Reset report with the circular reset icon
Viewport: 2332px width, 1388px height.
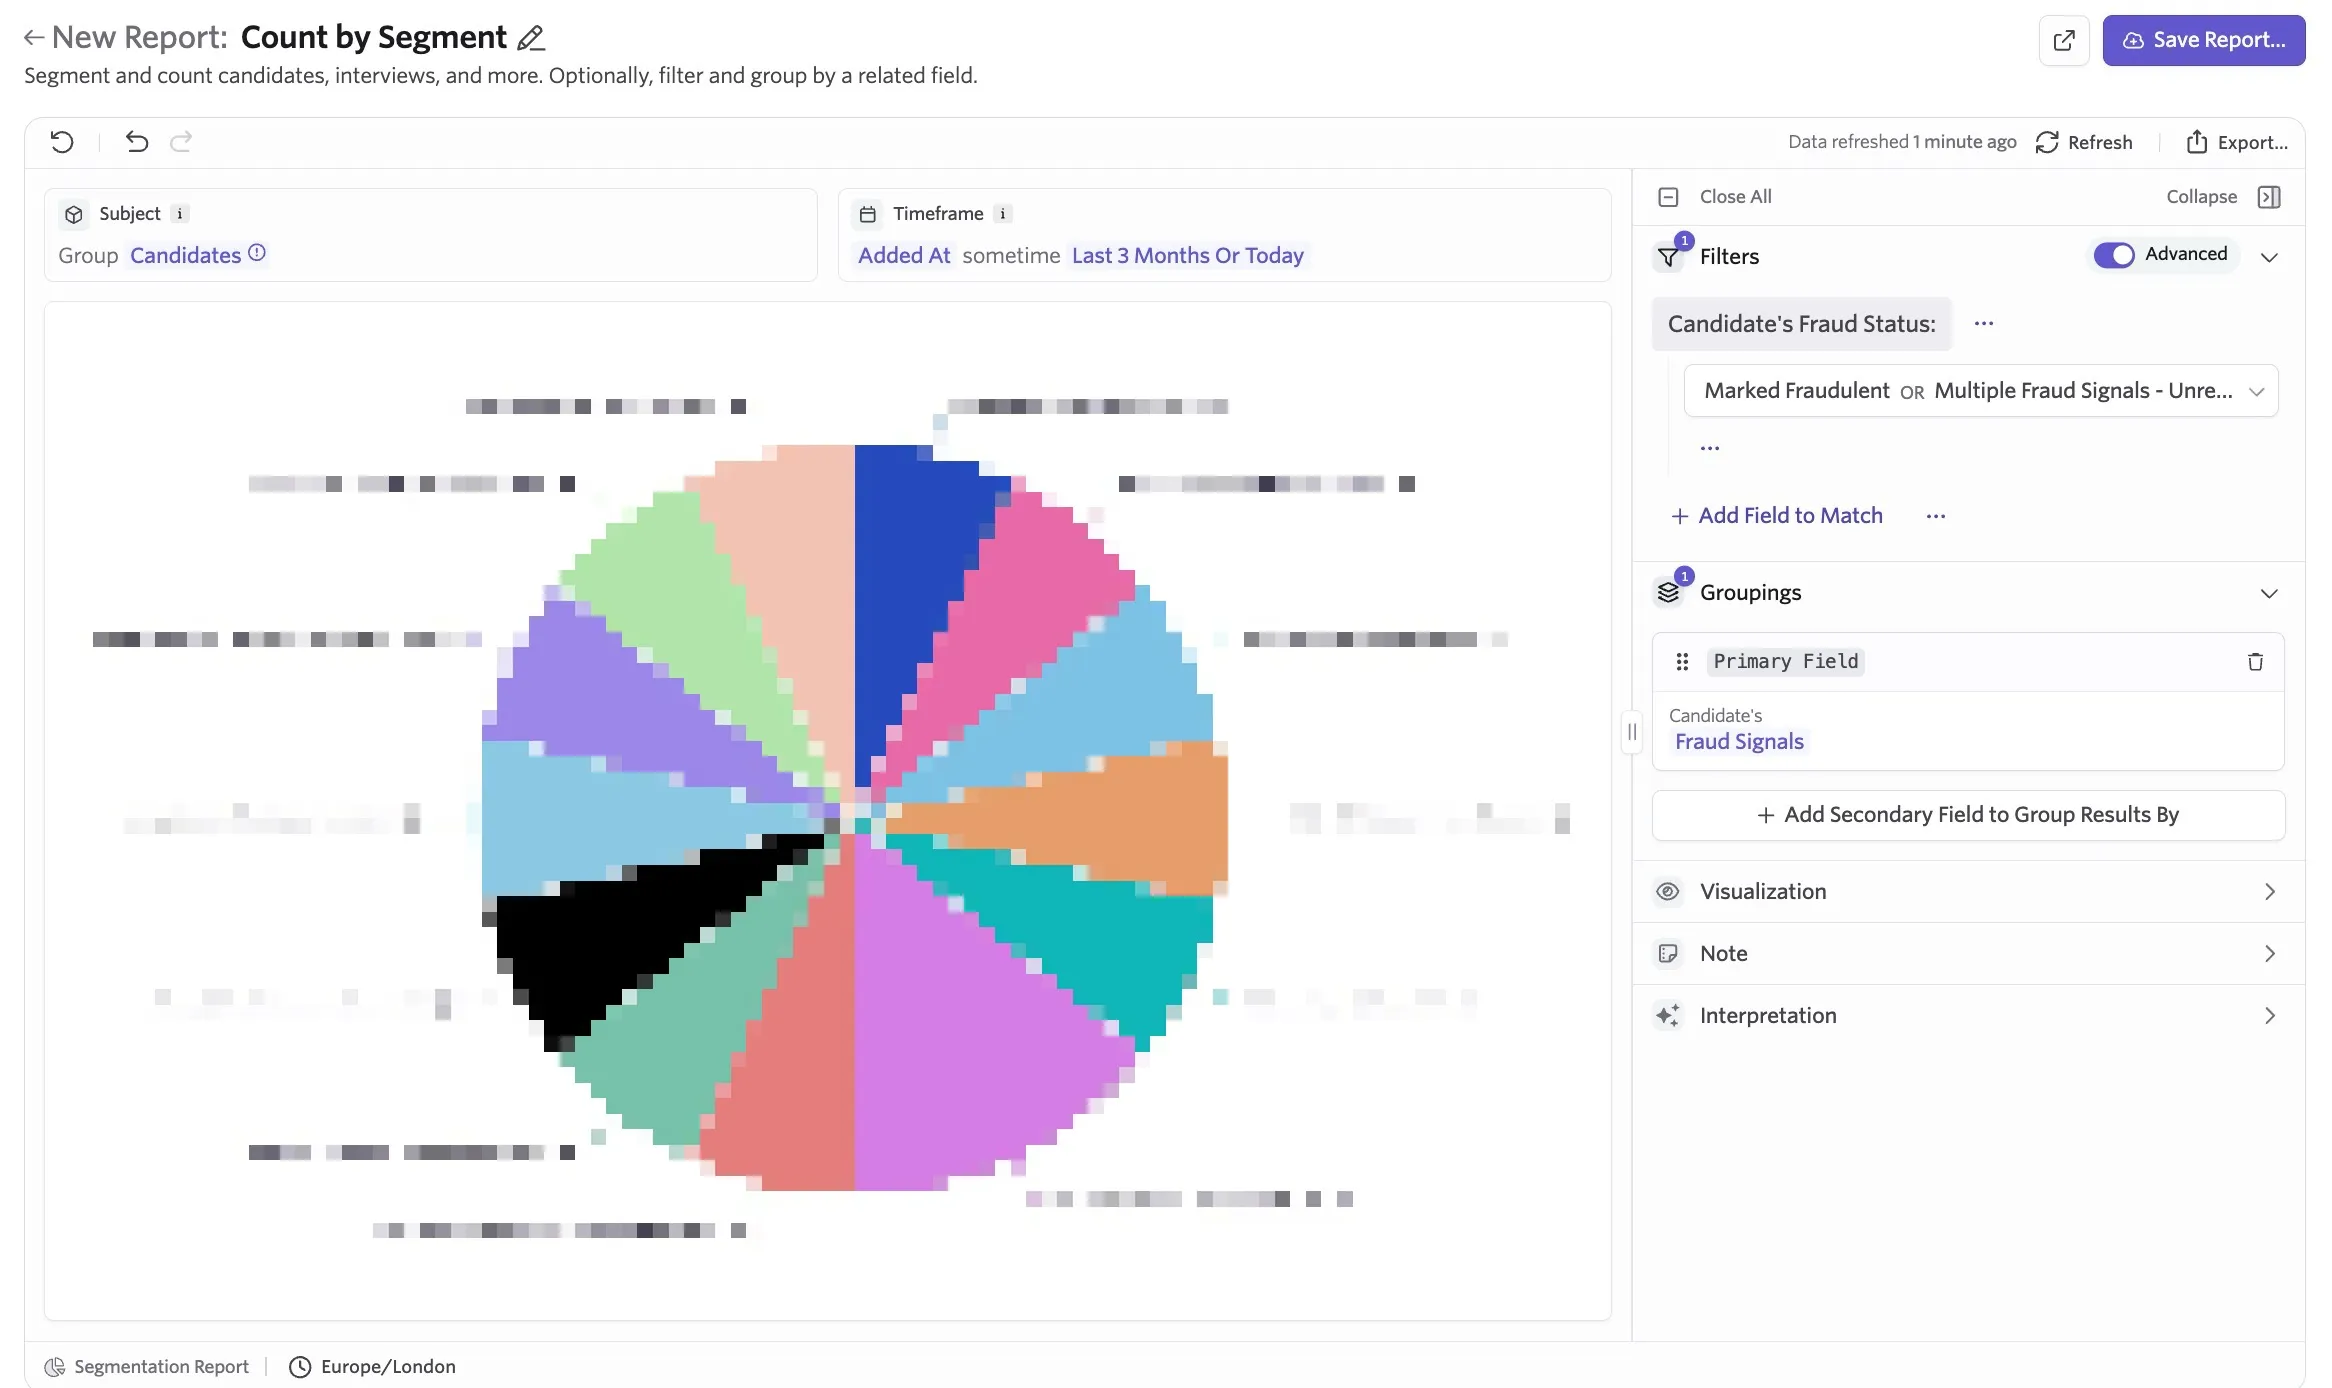tap(62, 142)
